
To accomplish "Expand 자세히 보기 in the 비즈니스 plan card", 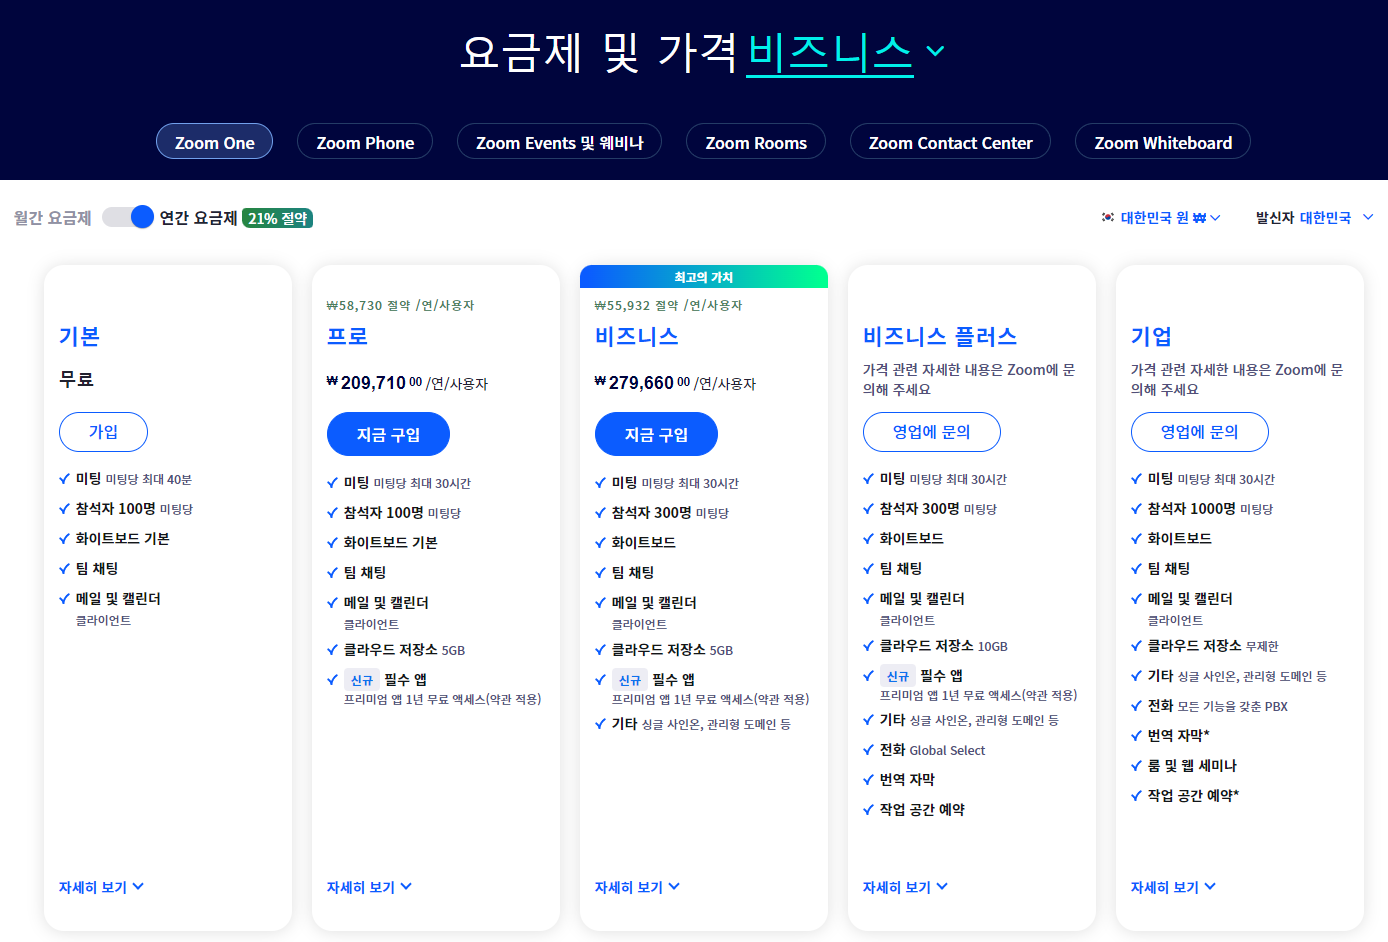I will pos(637,887).
